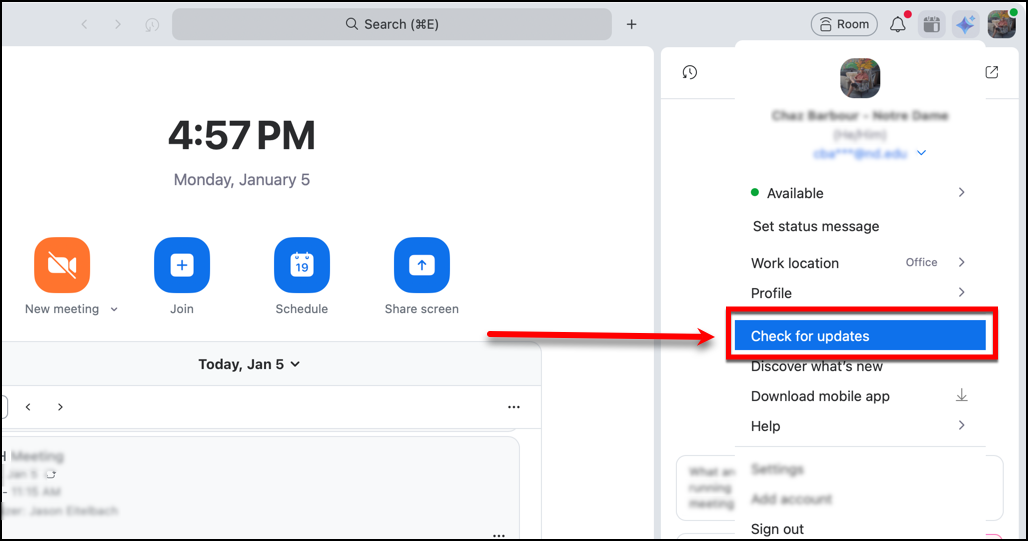Click the calendar icon in top bar
The height and width of the screenshot is (541, 1028).
pyautogui.click(x=931, y=25)
